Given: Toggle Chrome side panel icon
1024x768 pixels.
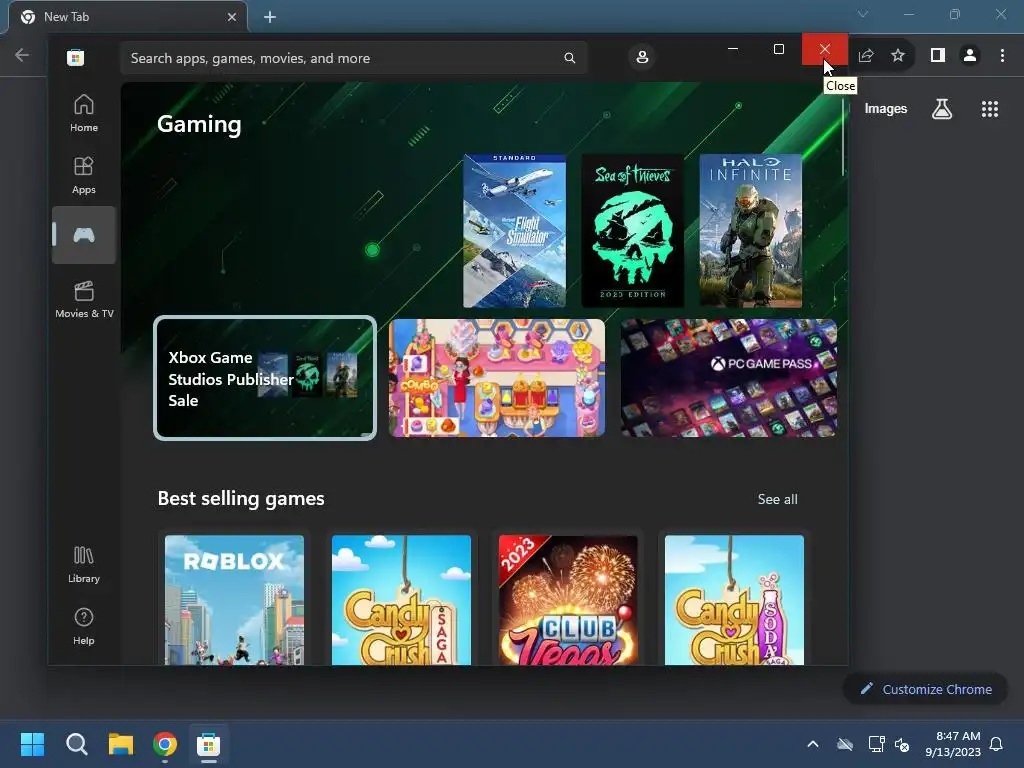Looking at the screenshot, I should click(938, 56).
